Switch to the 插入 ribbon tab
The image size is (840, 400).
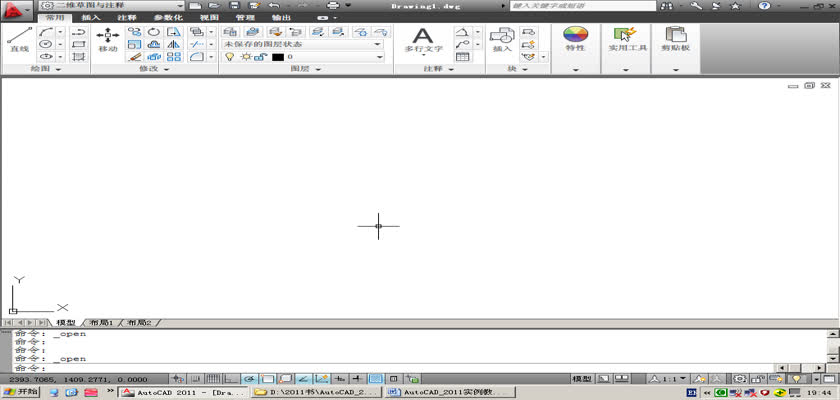tap(90, 18)
